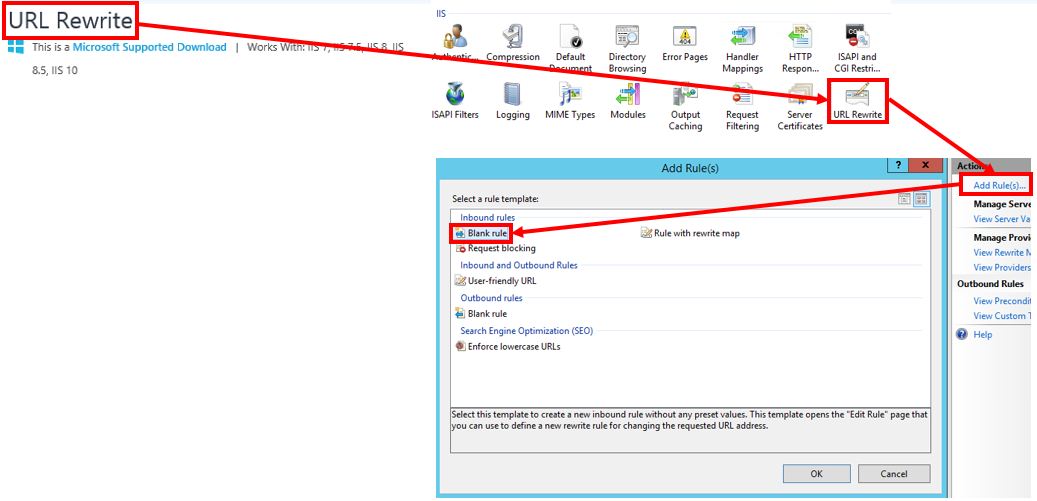Click the Outbound Rules heading in Actions
This screenshot has height=501, width=1037.
click(990, 284)
